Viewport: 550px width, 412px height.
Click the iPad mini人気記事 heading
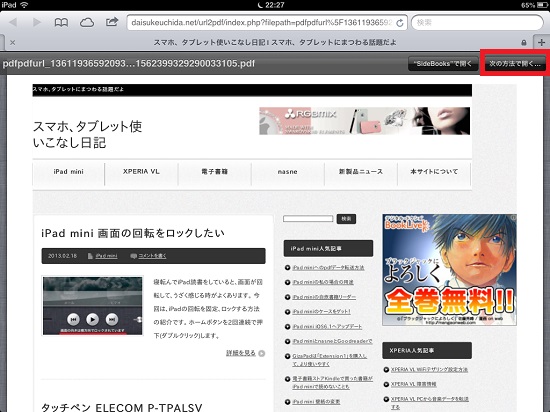click(x=328, y=249)
